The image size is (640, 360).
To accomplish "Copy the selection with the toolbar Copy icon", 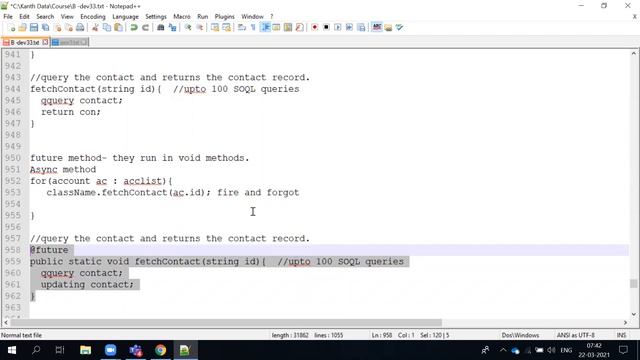I will pos(107,27).
